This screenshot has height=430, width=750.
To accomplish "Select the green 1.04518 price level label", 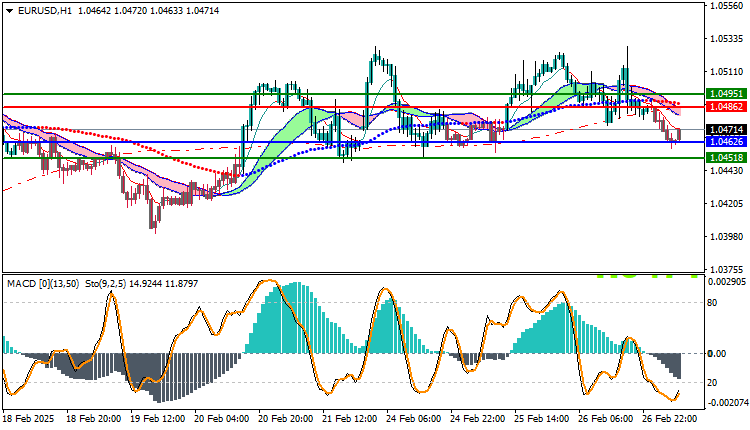I will point(726,157).
